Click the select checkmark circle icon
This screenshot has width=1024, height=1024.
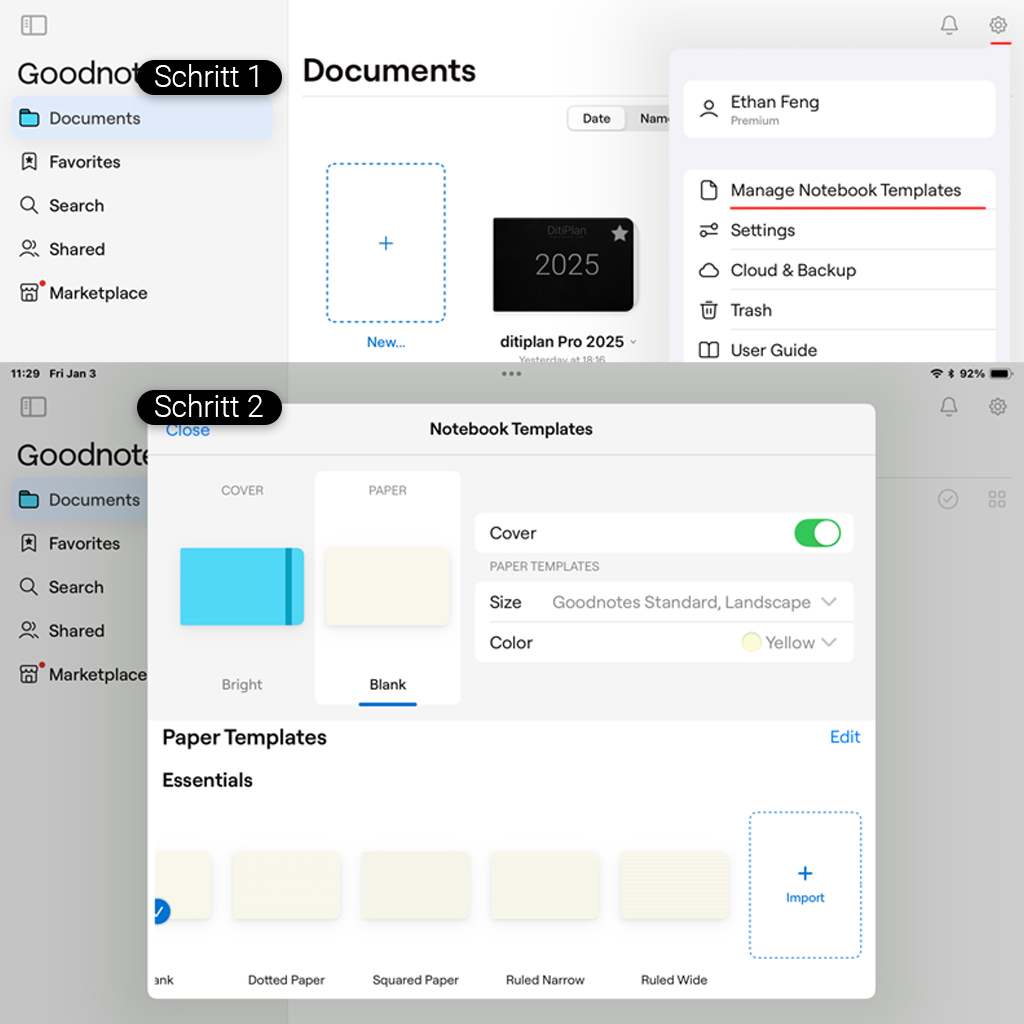[x=948, y=500]
